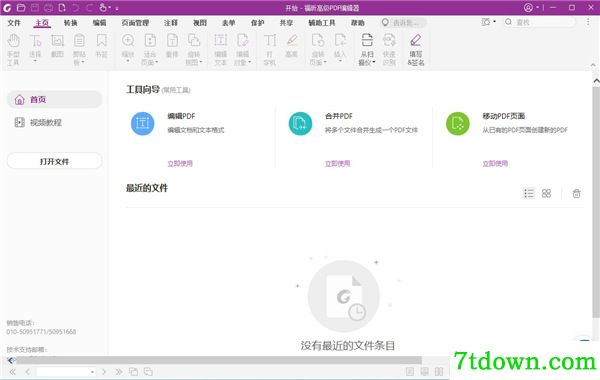Switch to the 转换 ribbon tab
This screenshot has height=380, width=600.
(70, 23)
